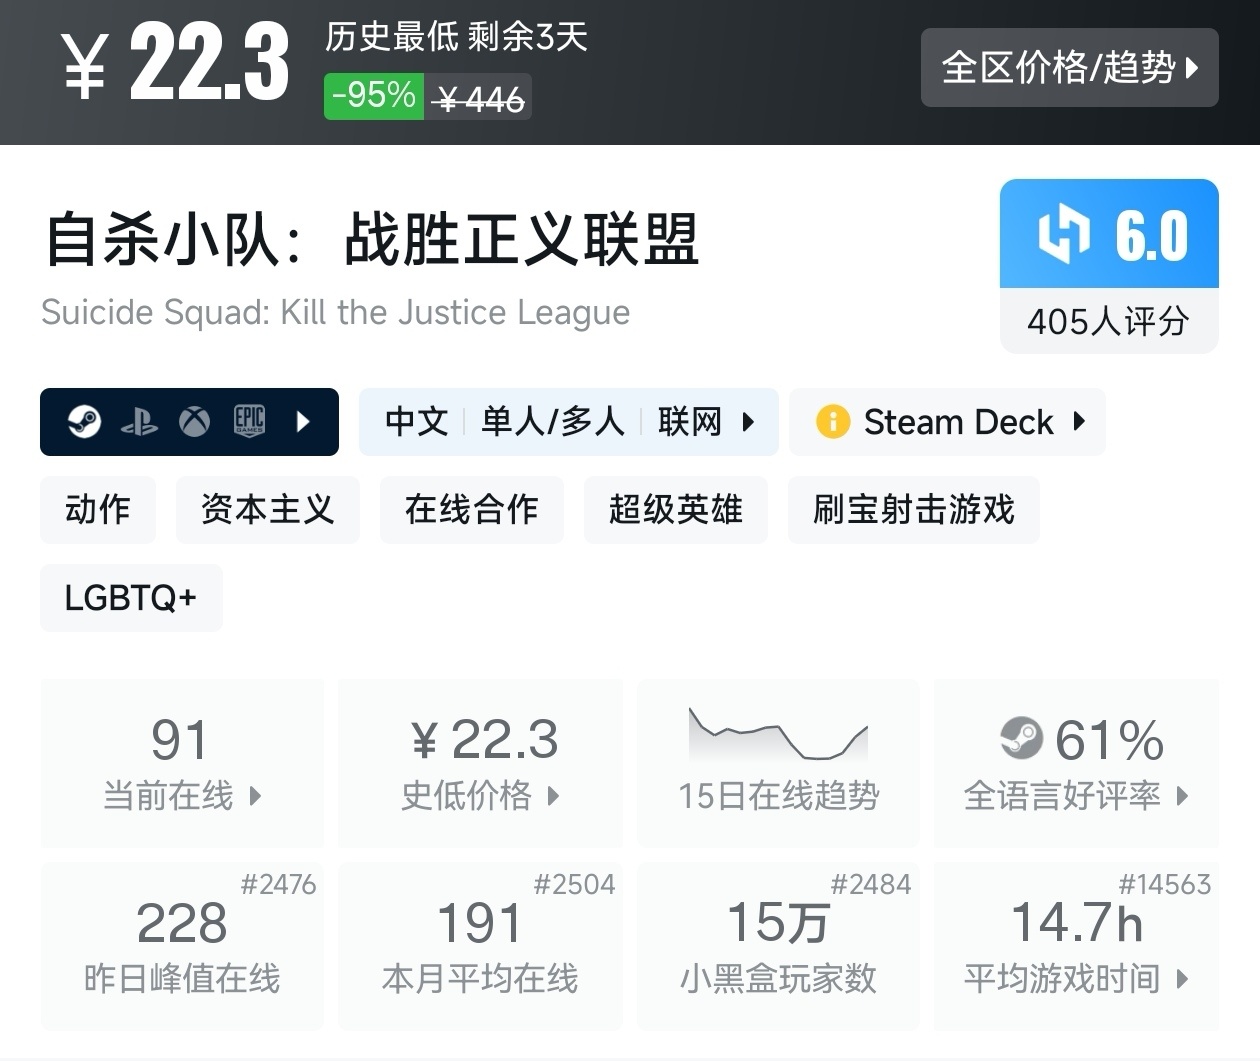Viewport: 1260px width, 1061px height.
Task: Expand the arrow after 联网
Action: 748,422
